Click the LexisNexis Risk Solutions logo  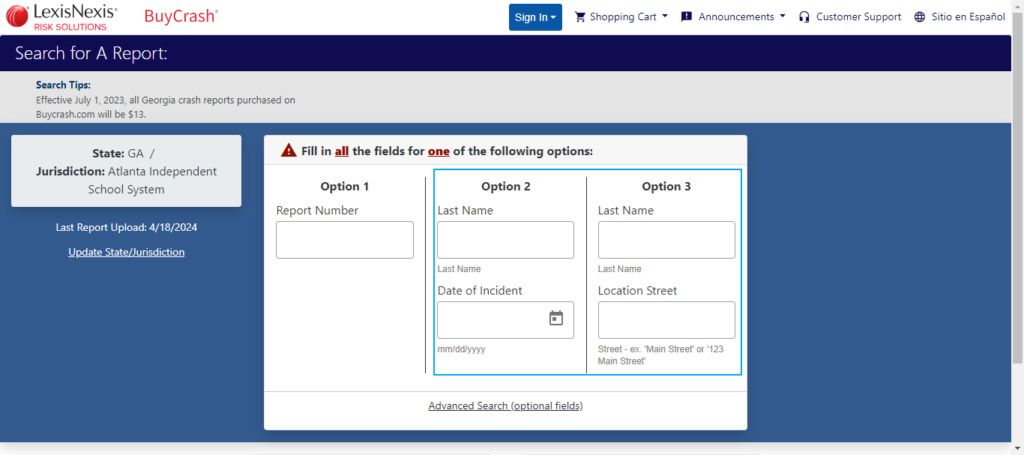[x=61, y=16]
